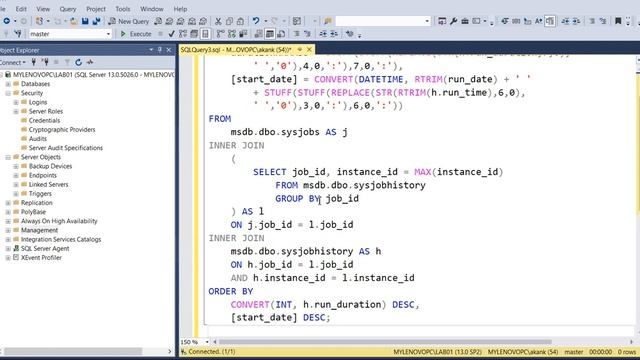This screenshot has width=640, height=360.
Task: Open the Help menu
Action: (x=180, y=9)
